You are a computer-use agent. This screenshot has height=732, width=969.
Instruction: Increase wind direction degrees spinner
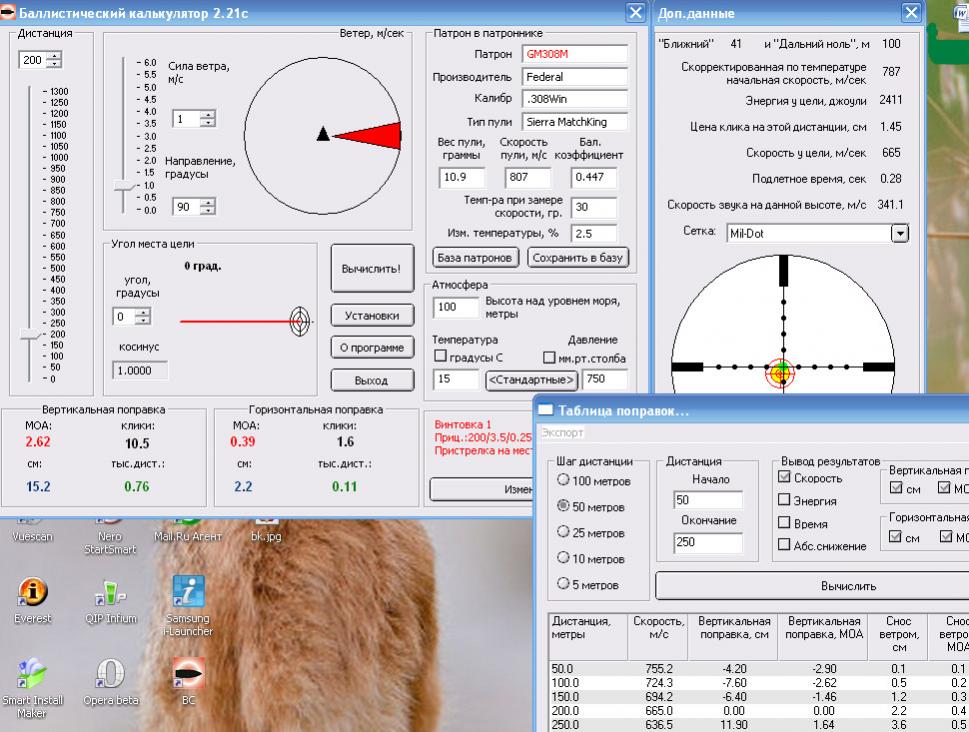pyautogui.click(x=207, y=203)
